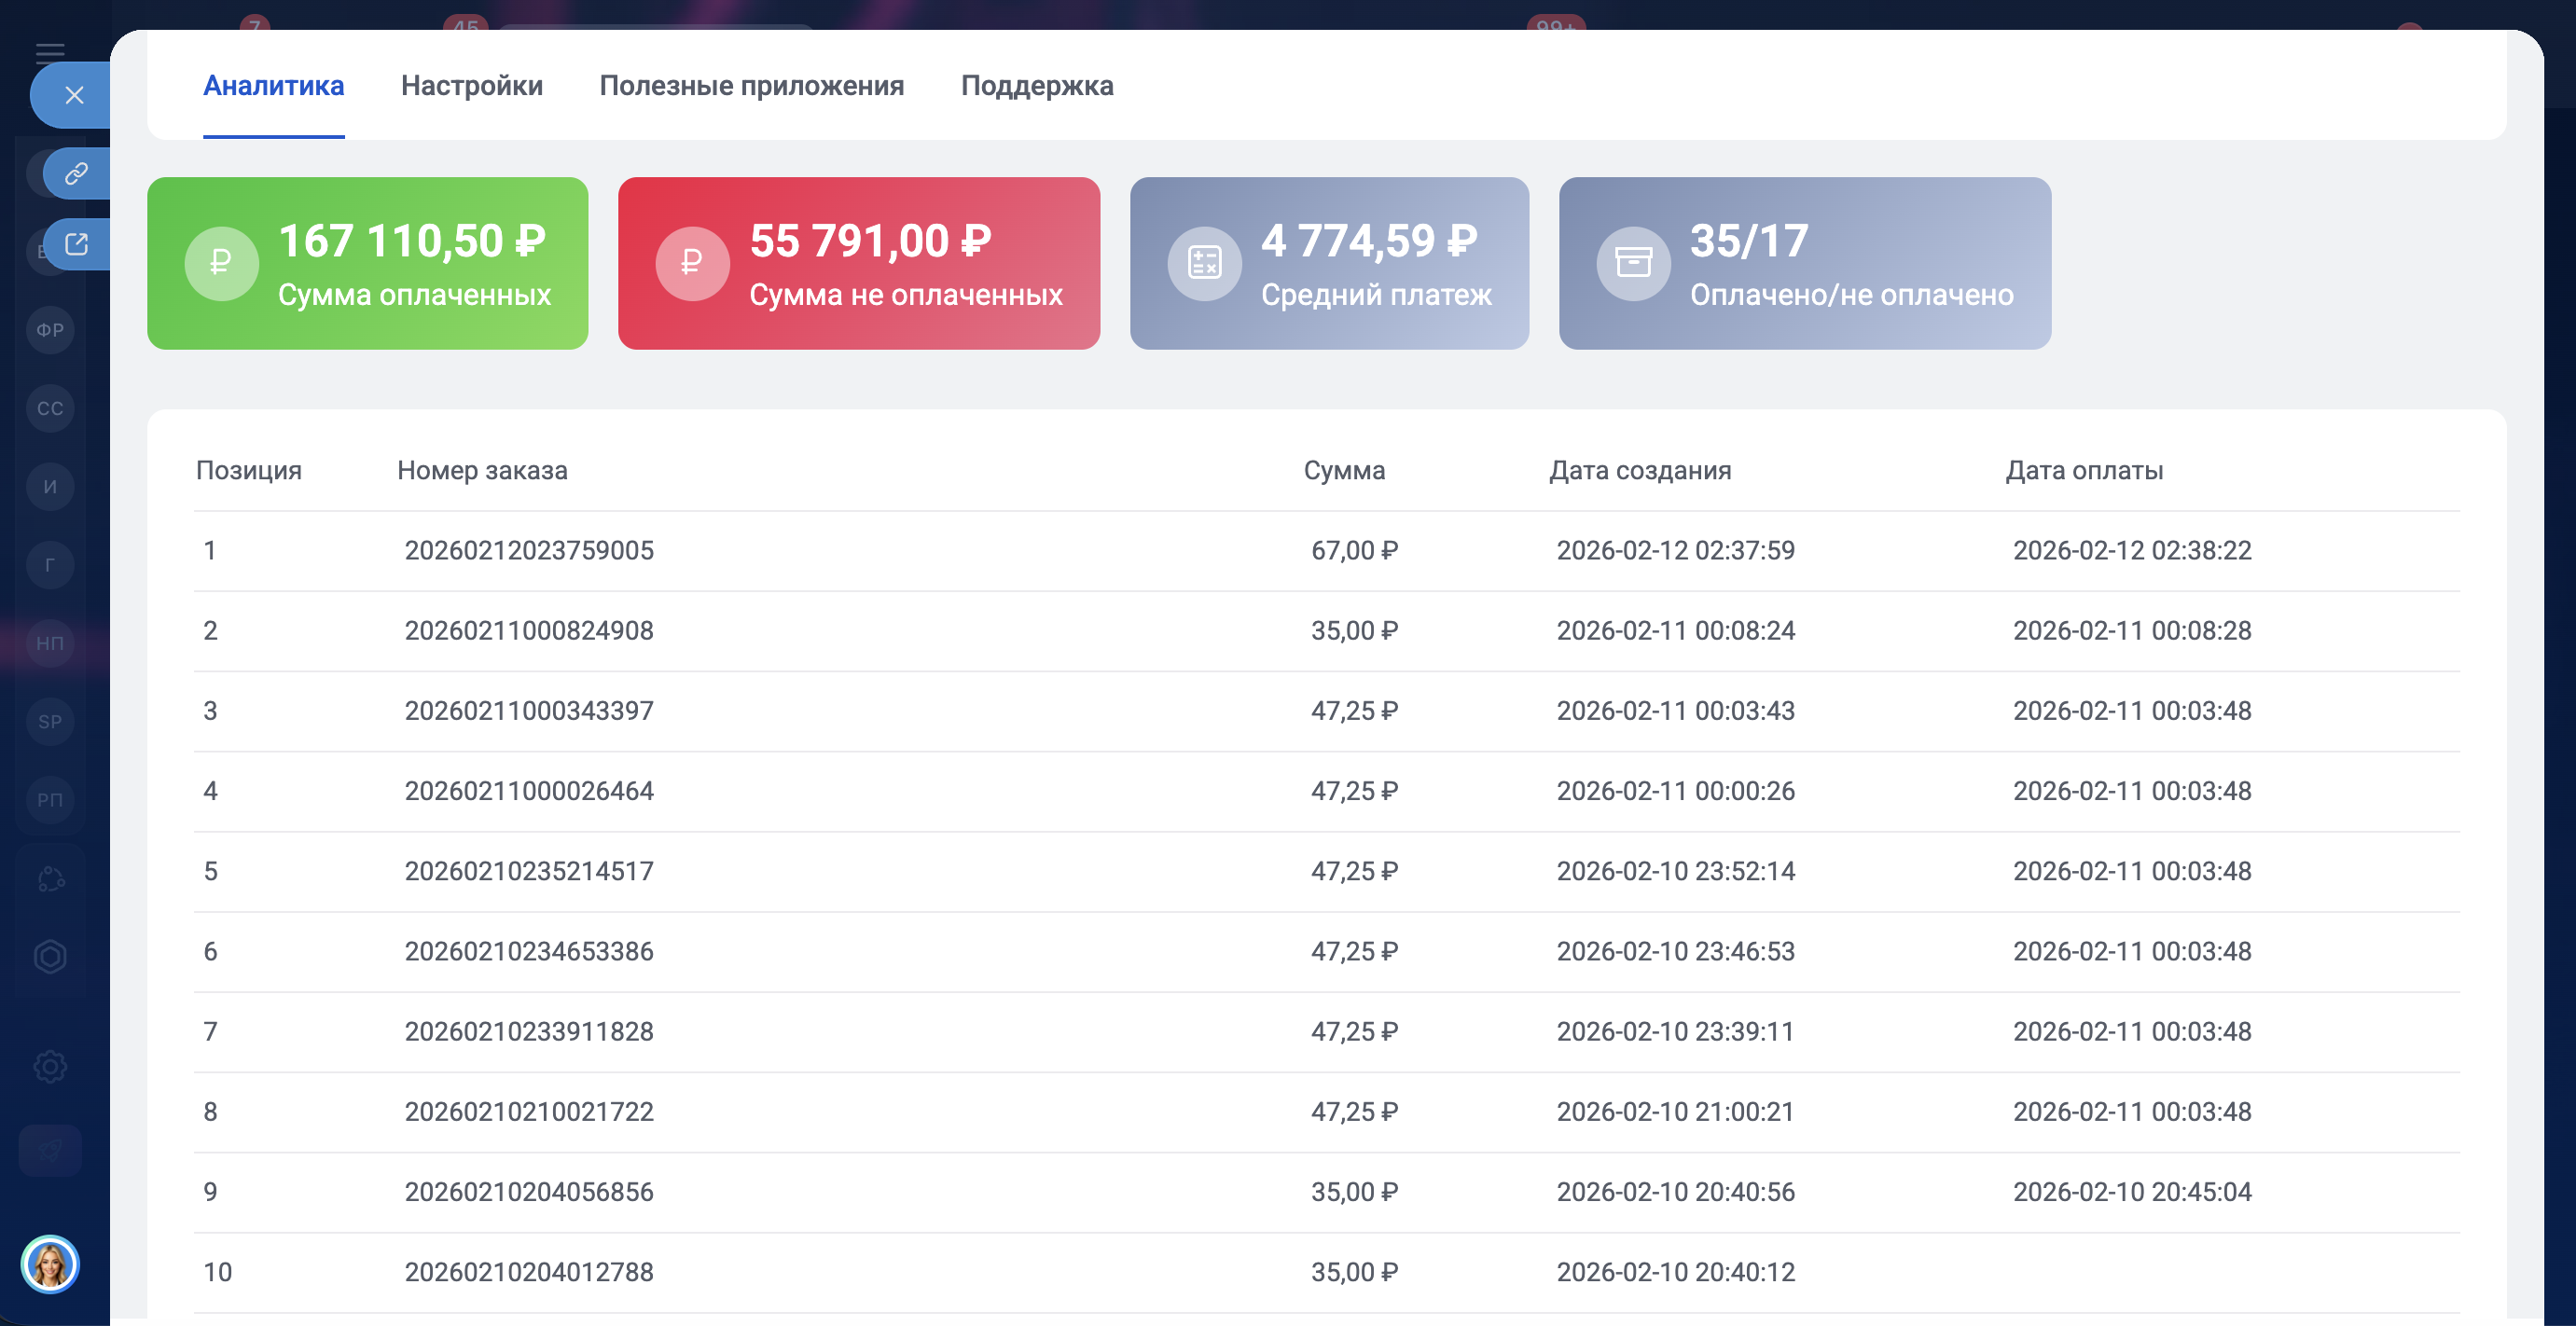
Task: Click ruble icon in green paid card
Action: pyautogui.click(x=221, y=263)
